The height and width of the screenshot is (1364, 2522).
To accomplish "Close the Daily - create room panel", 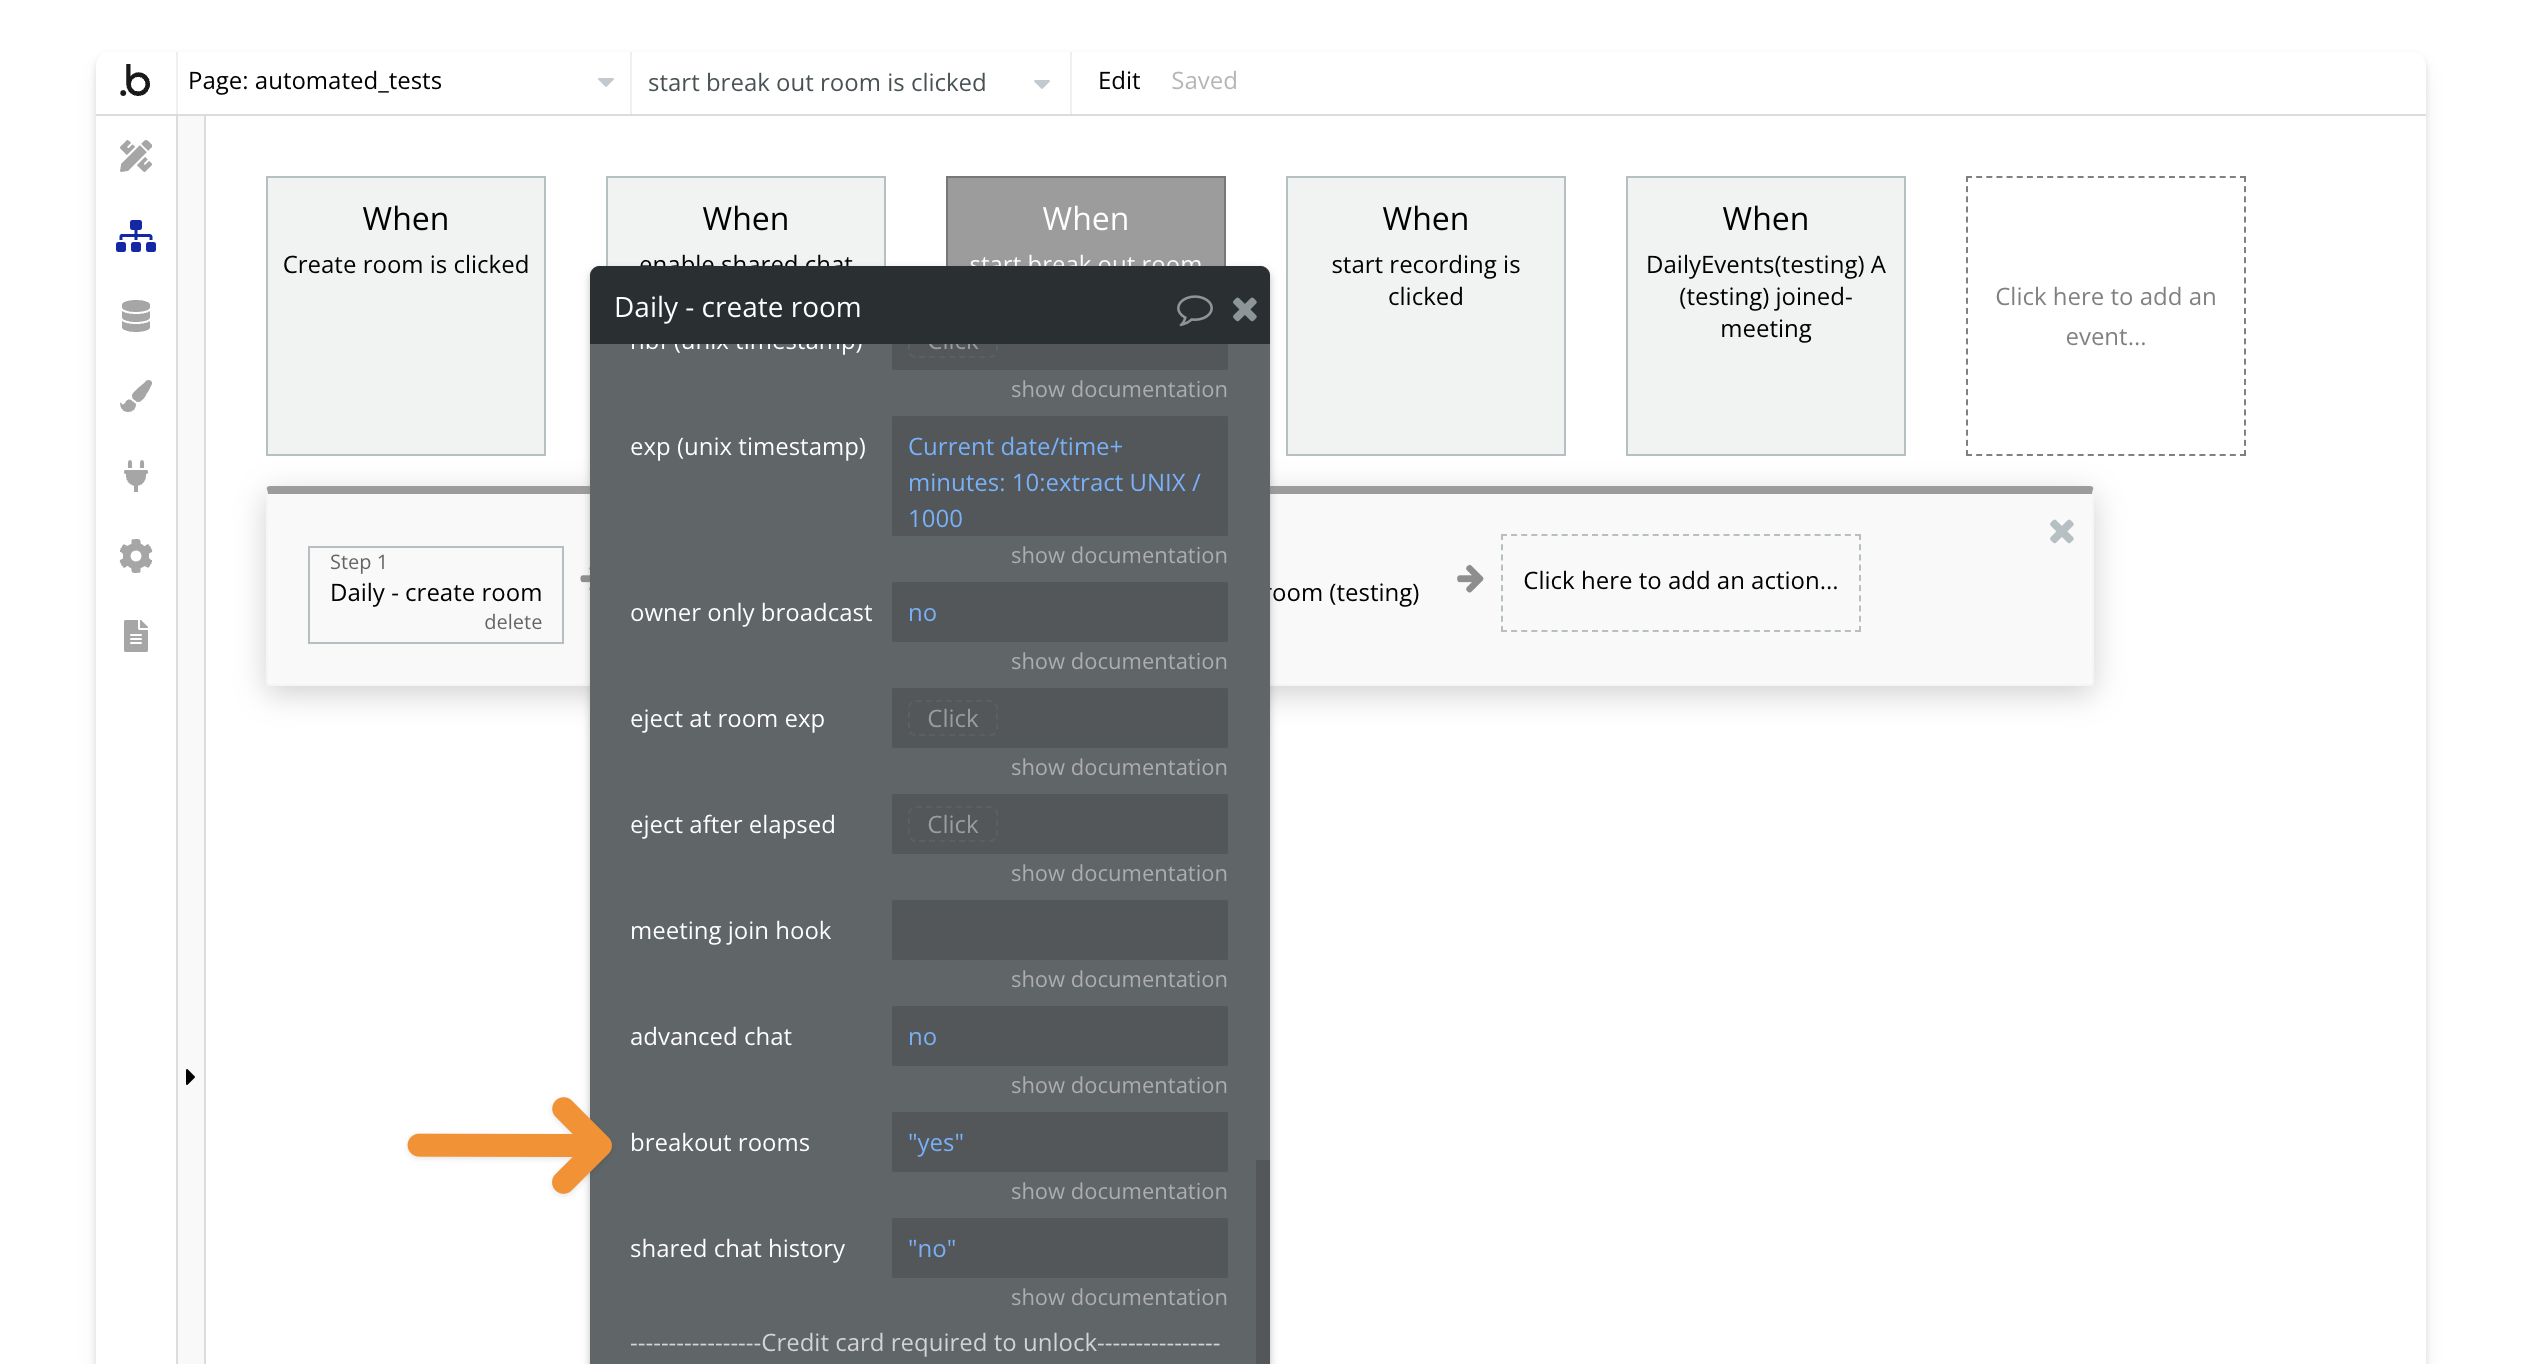I will click(x=1245, y=309).
